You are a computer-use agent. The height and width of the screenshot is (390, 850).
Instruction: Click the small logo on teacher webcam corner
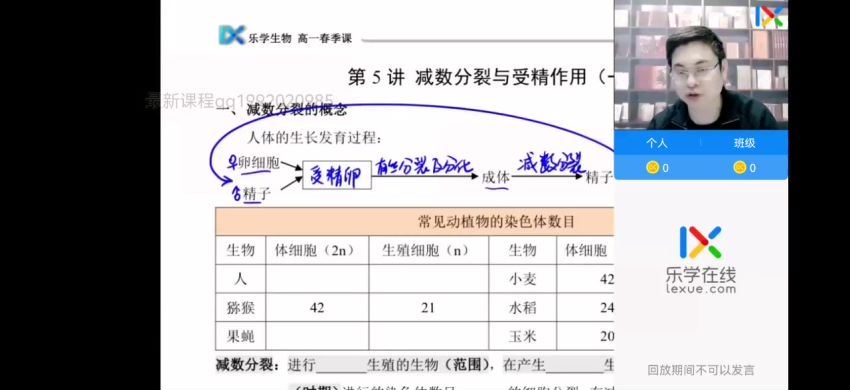[x=770, y=16]
